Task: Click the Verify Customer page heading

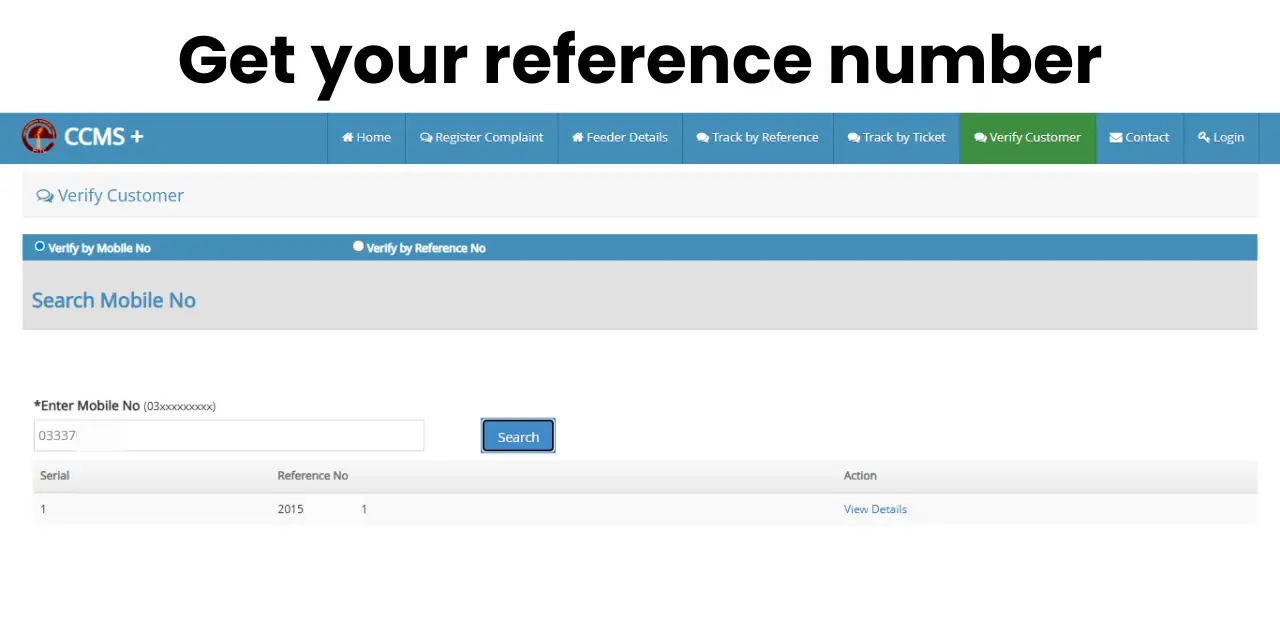Action: click(x=121, y=195)
